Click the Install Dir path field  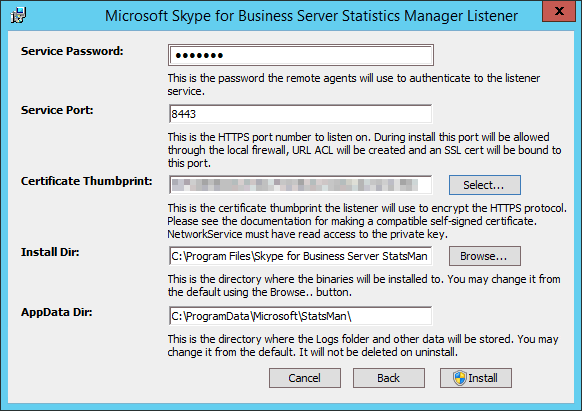coord(301,256)
